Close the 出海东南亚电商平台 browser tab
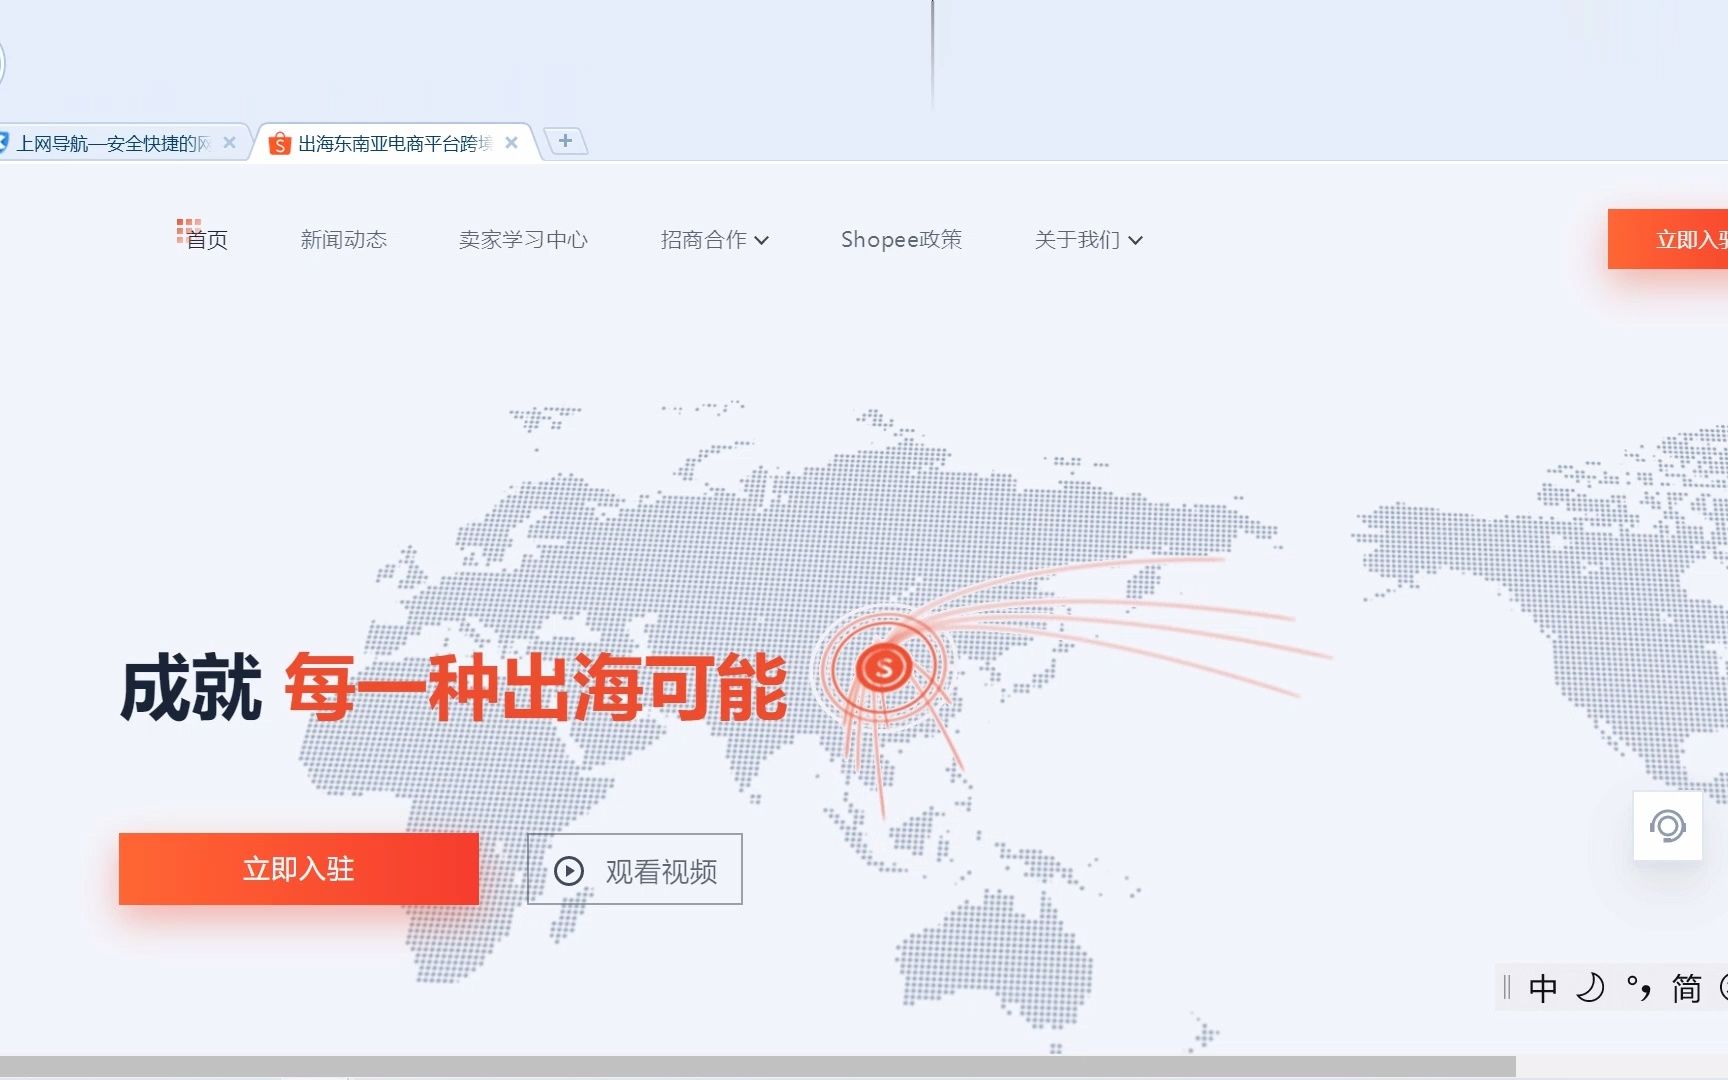The height and width of the screenshot is (1080, 1728). click(511, 143)
